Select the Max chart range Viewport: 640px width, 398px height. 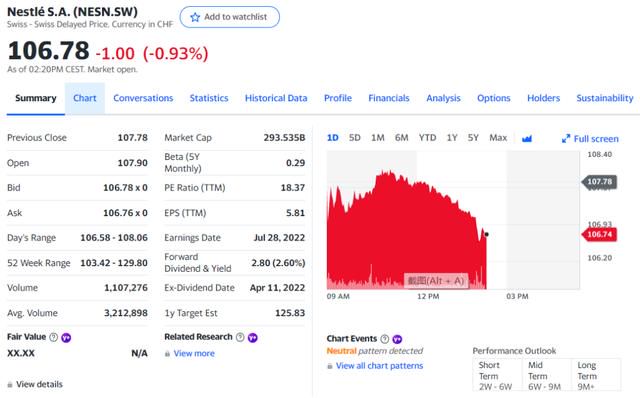498,138
